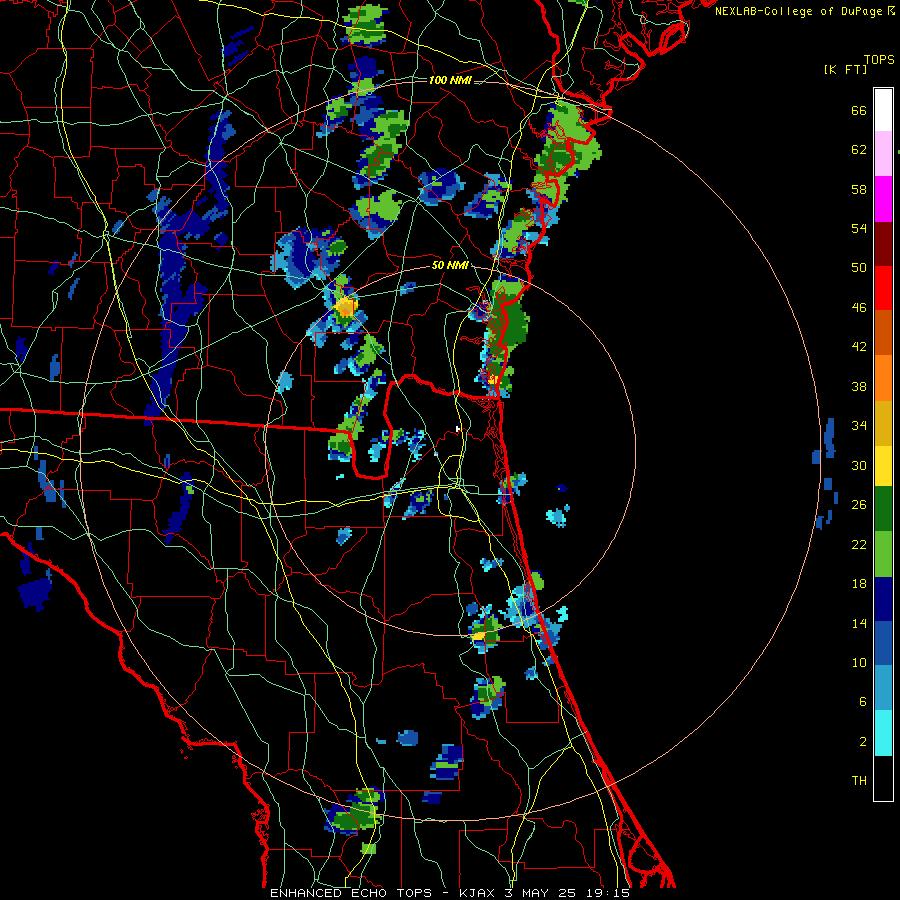Select the 42 legend value
The height and width of the screenshot is (900, 900).
coord(859,347)
